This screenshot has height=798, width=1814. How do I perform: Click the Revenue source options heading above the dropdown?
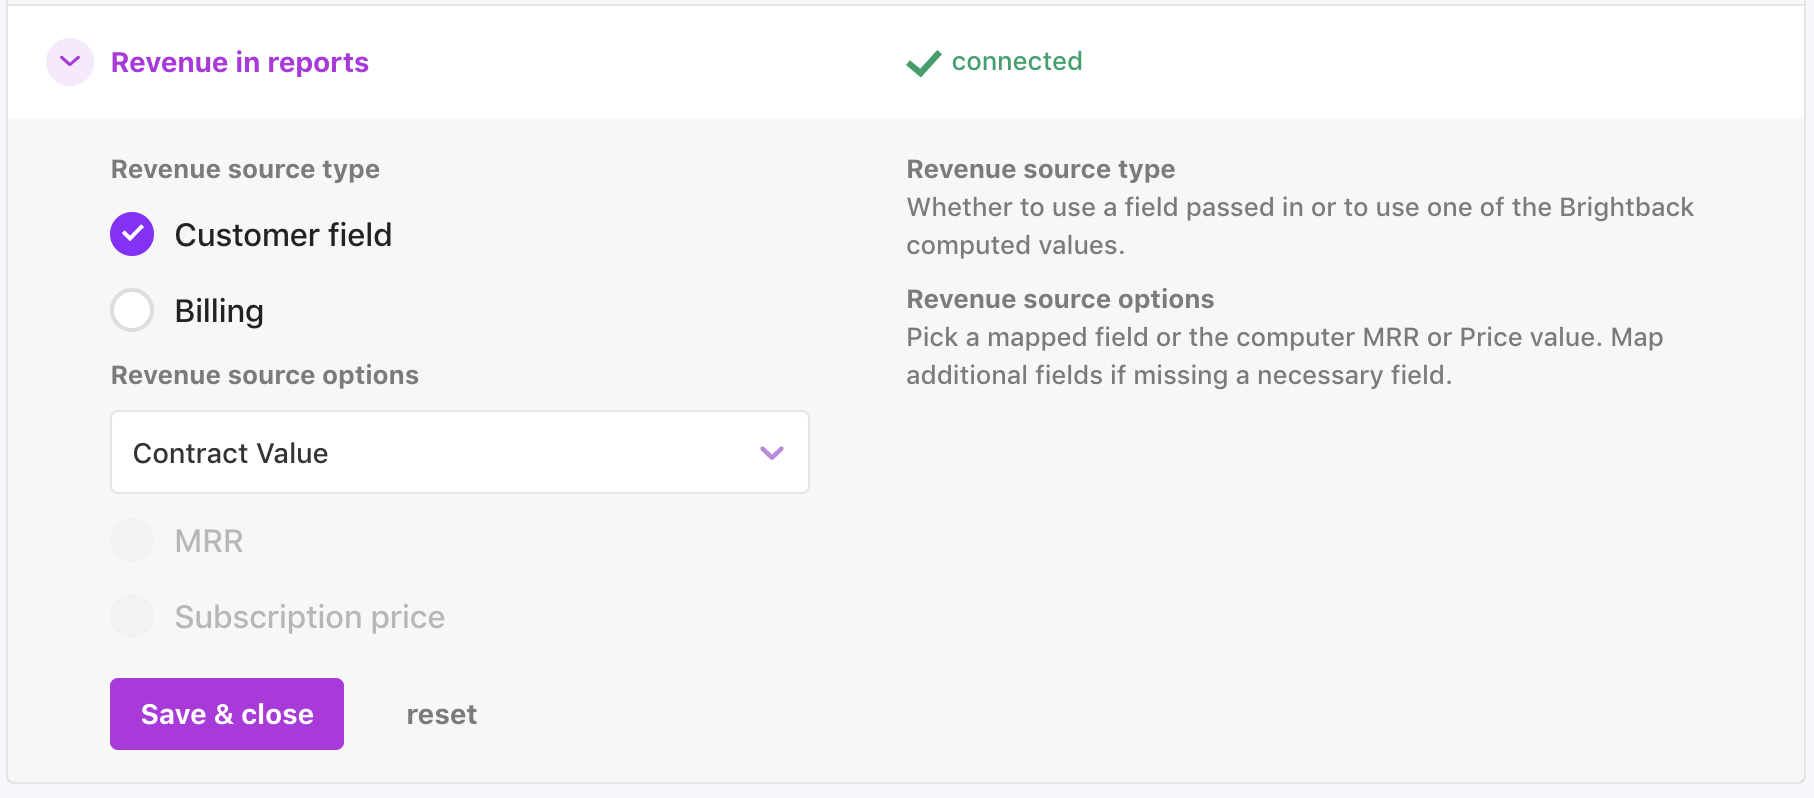coord(264,375)
